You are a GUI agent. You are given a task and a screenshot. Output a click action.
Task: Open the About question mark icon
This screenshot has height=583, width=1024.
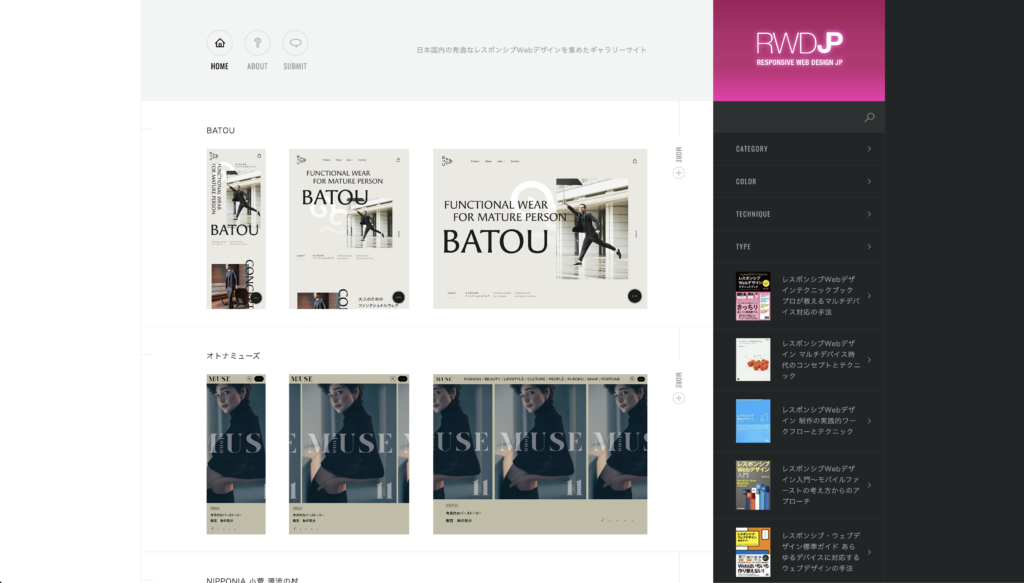257,43
